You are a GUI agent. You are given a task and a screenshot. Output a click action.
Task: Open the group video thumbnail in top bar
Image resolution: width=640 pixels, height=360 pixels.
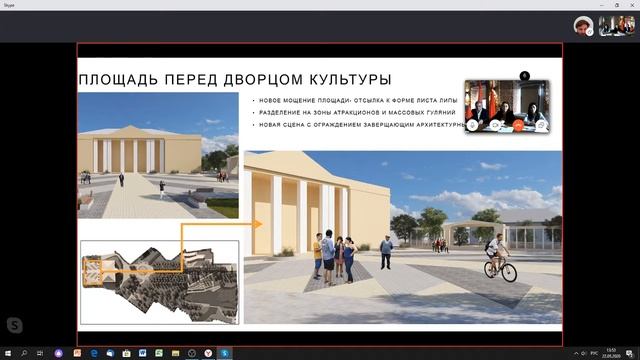pyautogui.click(x=617, y=26)
